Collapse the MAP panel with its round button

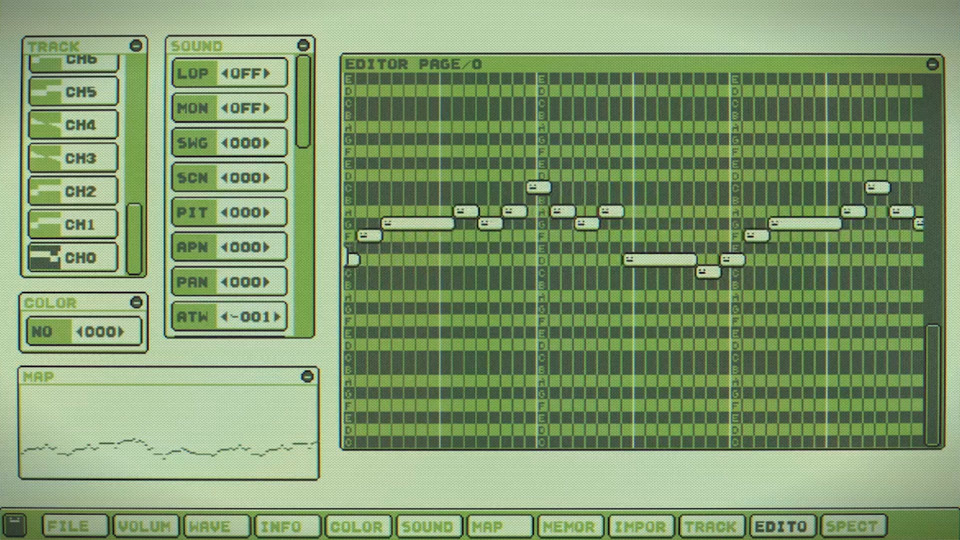pos(307,377)
